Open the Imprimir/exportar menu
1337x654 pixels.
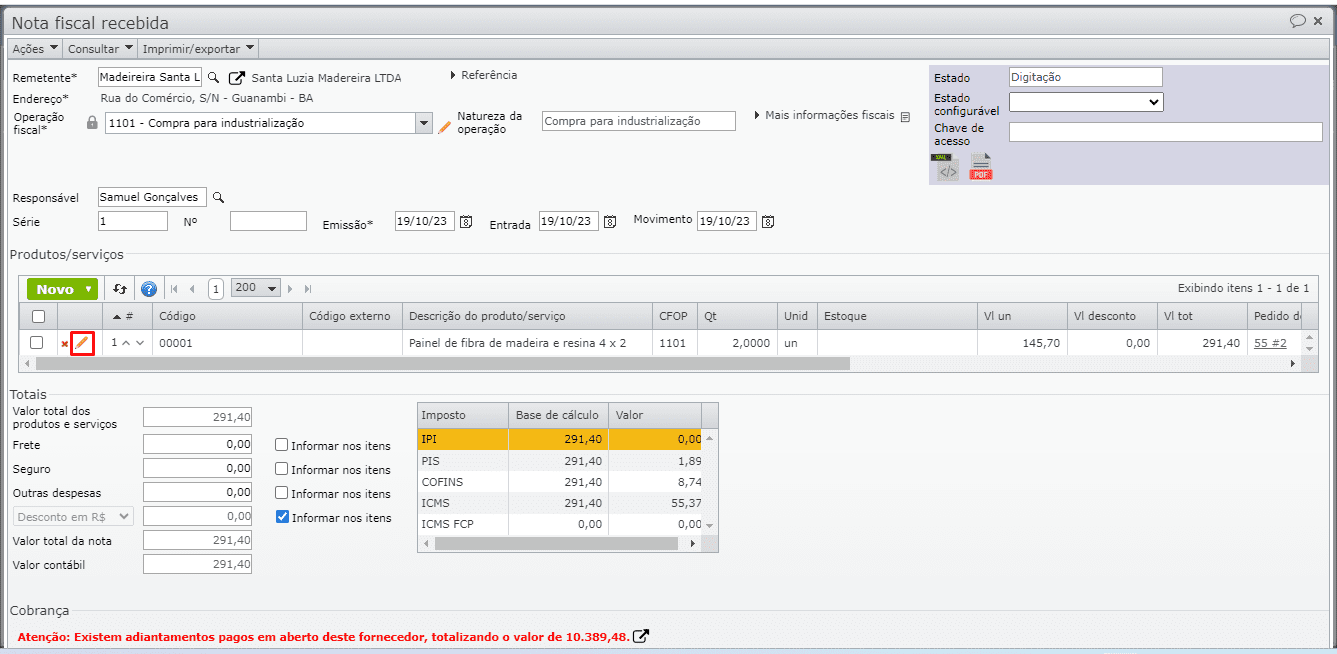click(197, 48)
